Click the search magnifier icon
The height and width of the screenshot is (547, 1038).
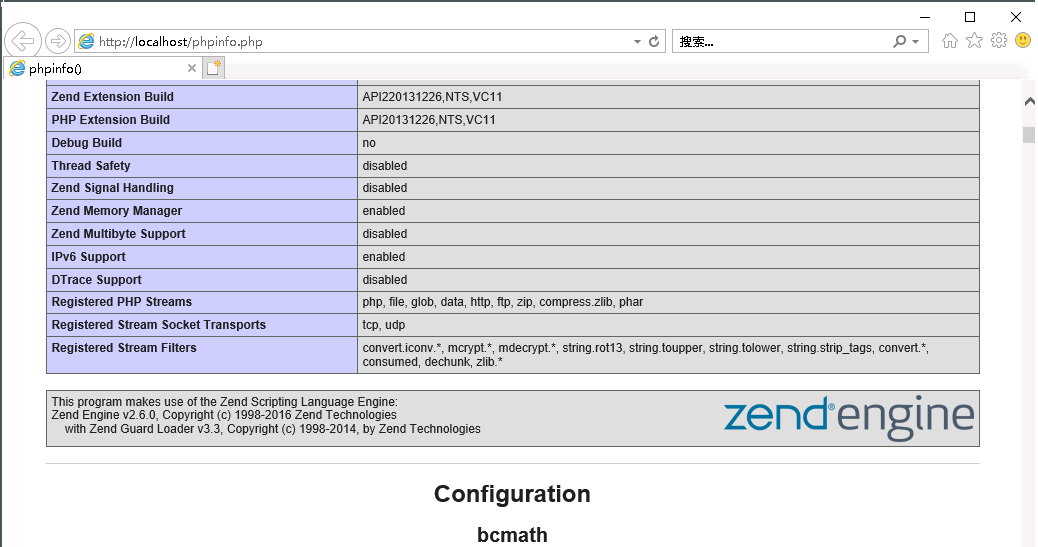tap(899, 42)
